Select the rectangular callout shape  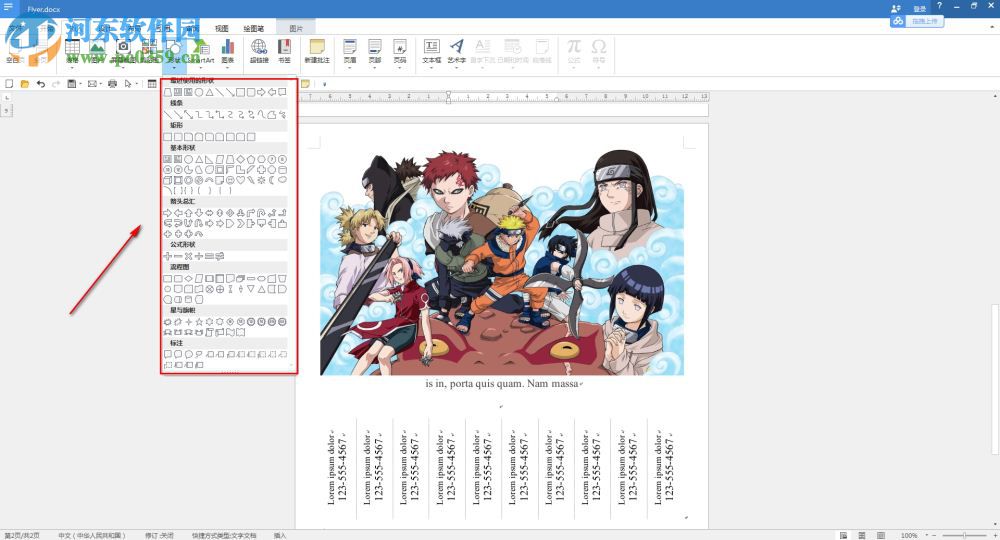[167, 354]
